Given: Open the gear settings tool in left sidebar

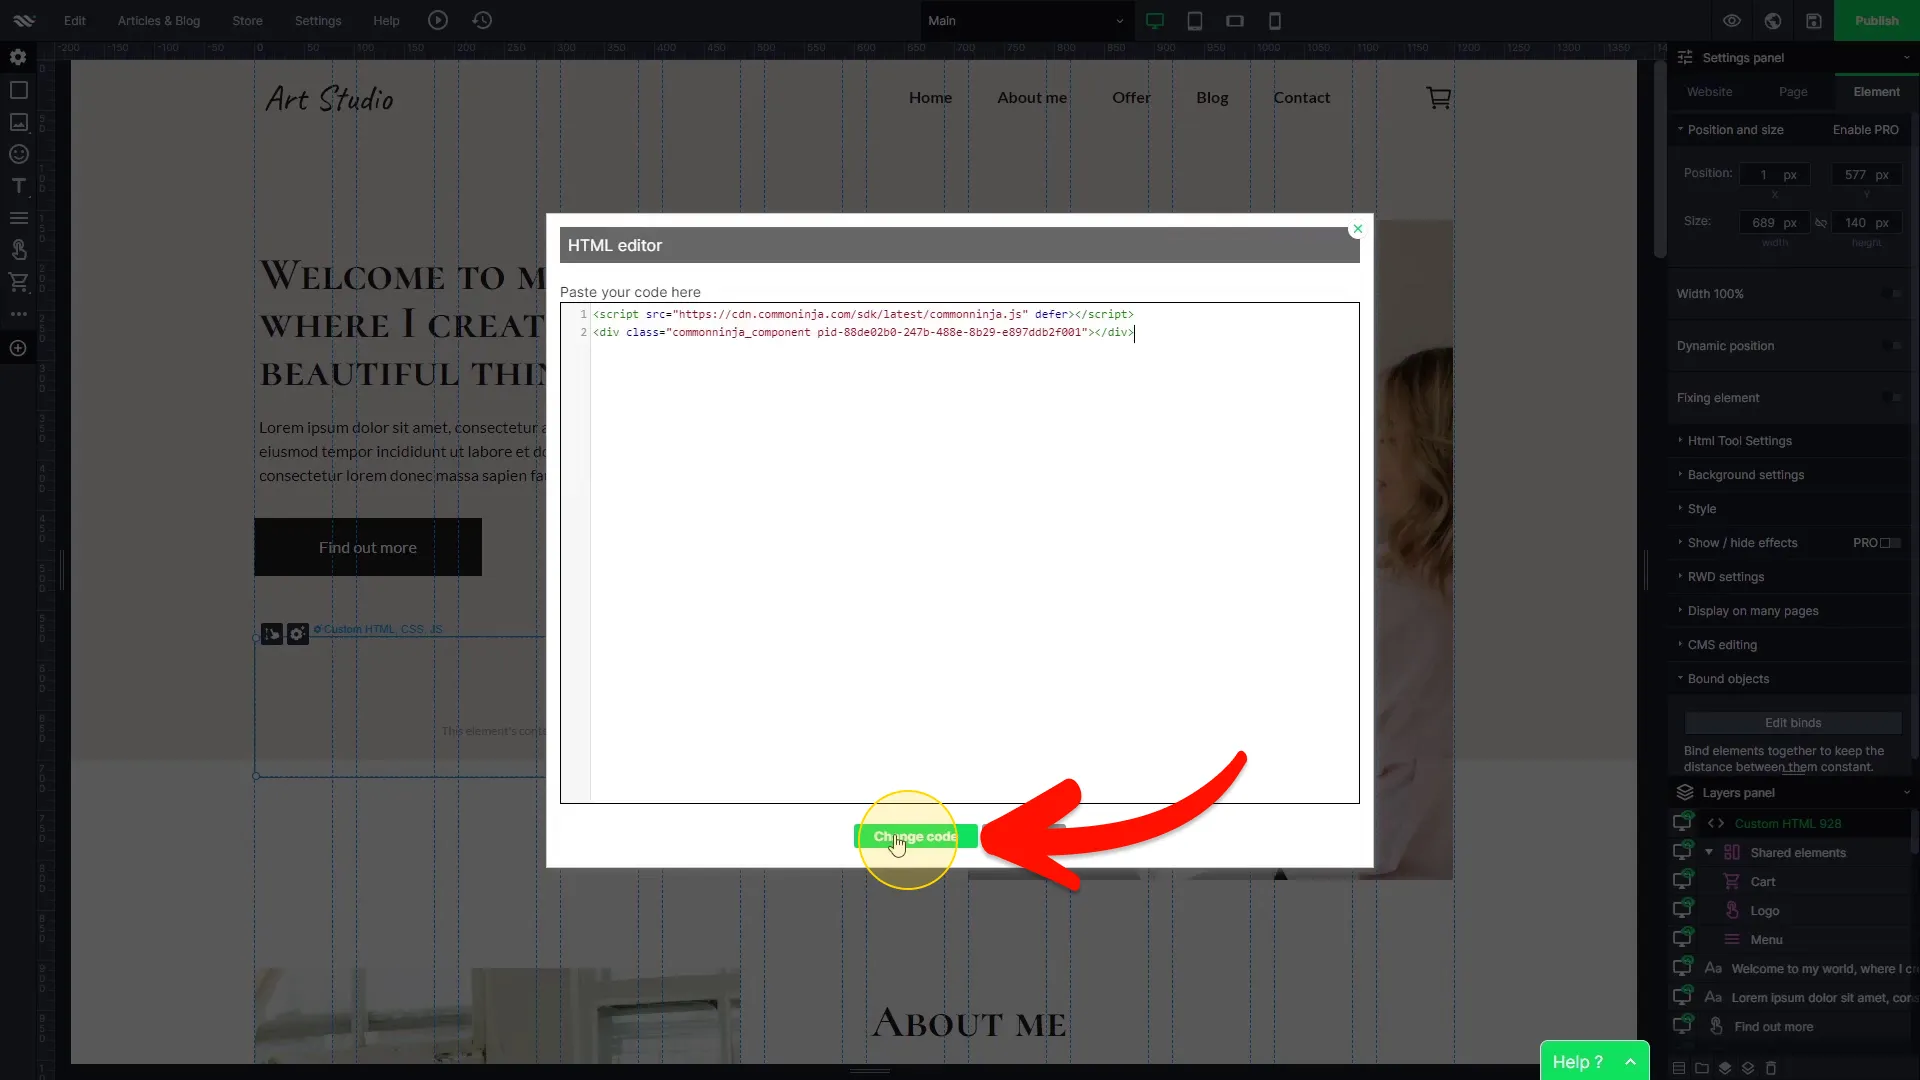Looking at the screenshot, I should coord(18,58).
